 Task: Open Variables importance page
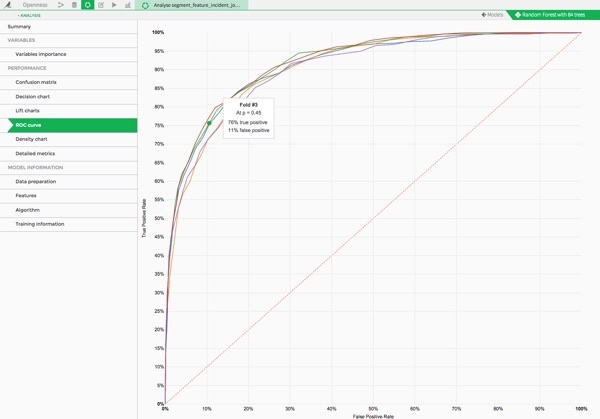point(68,54)
